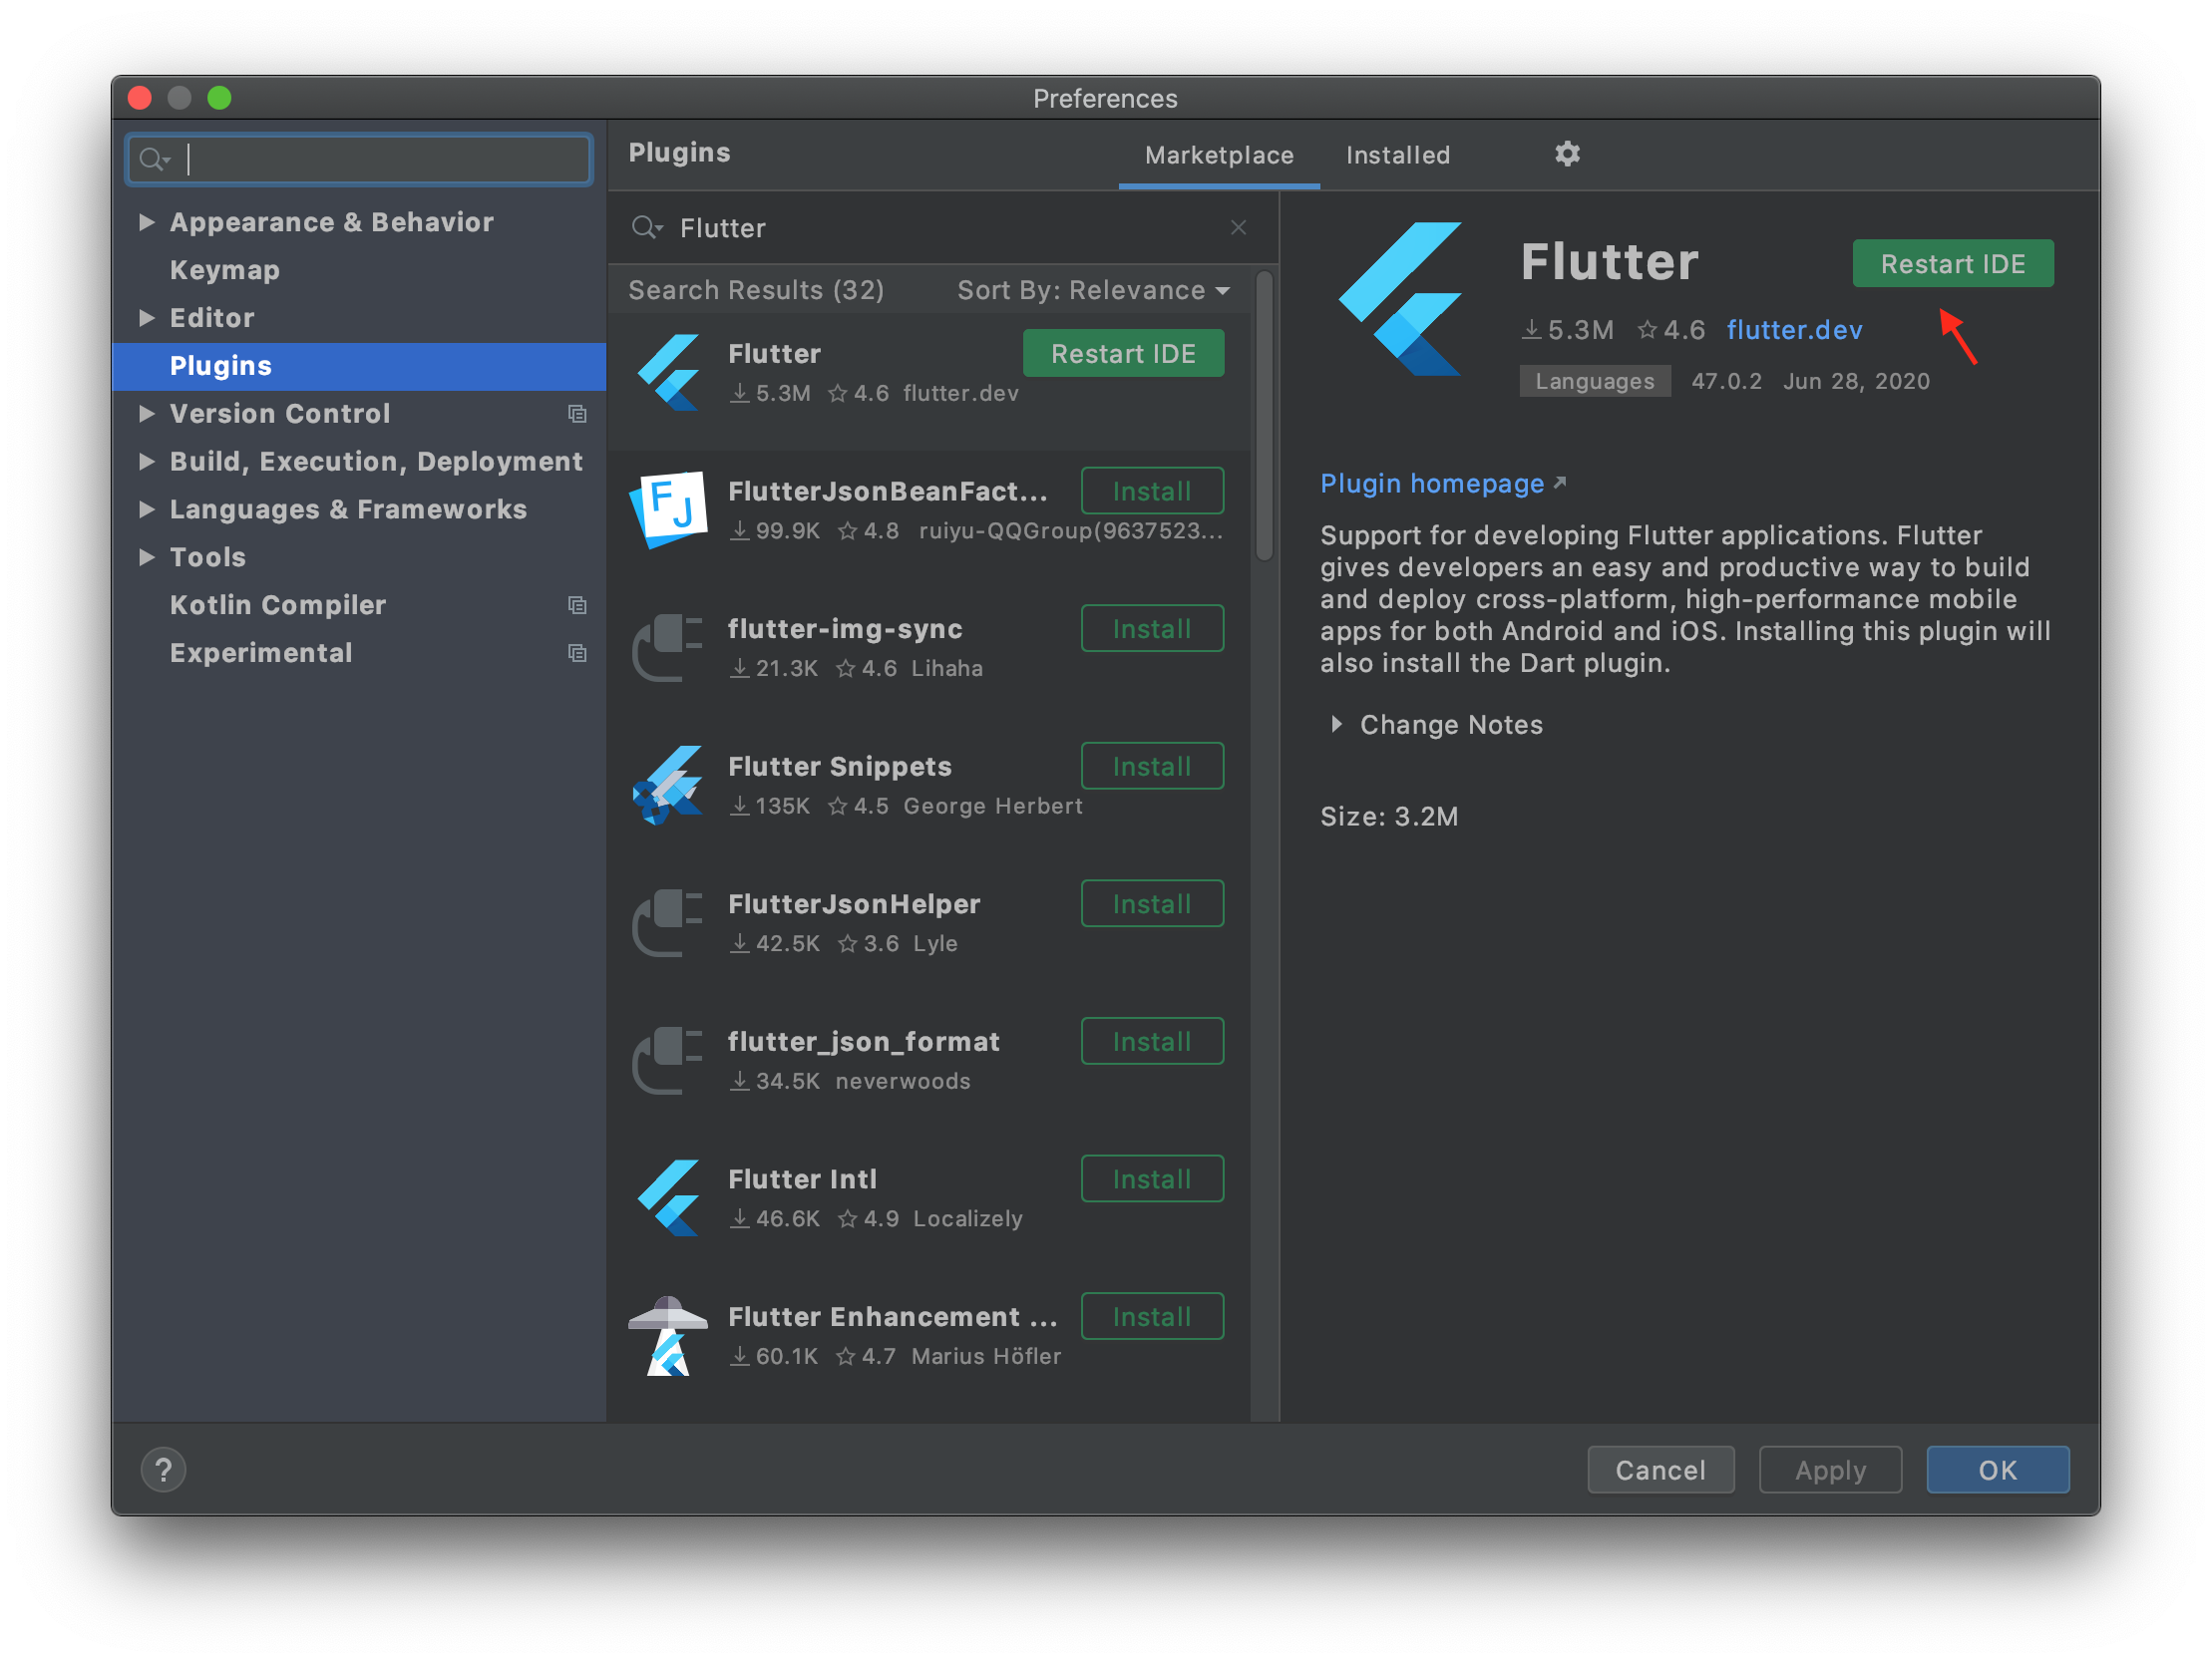
Task: Select the flutter_json_format result title
Action: click(863, 1042)
